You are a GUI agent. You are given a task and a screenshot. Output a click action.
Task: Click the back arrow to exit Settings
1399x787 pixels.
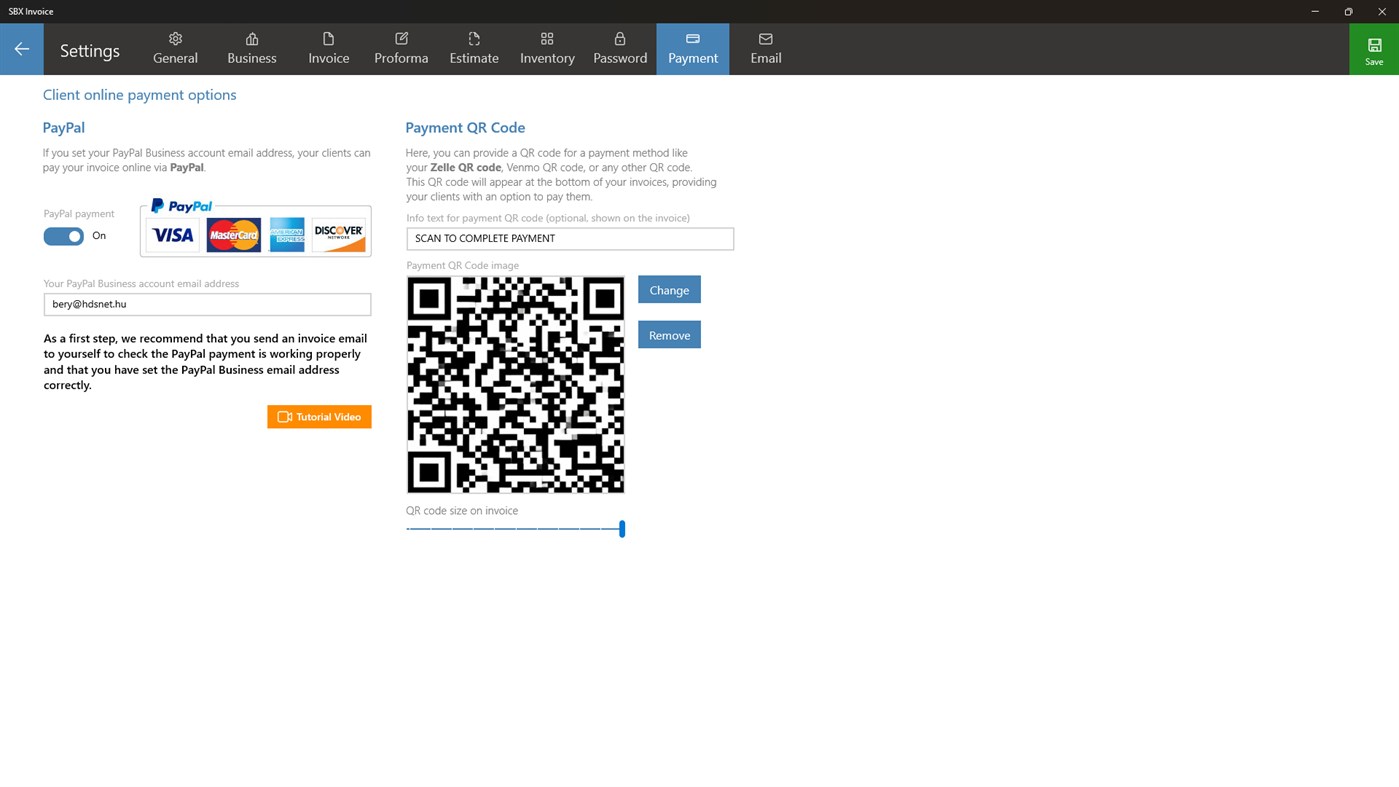[x=21, y=48]
